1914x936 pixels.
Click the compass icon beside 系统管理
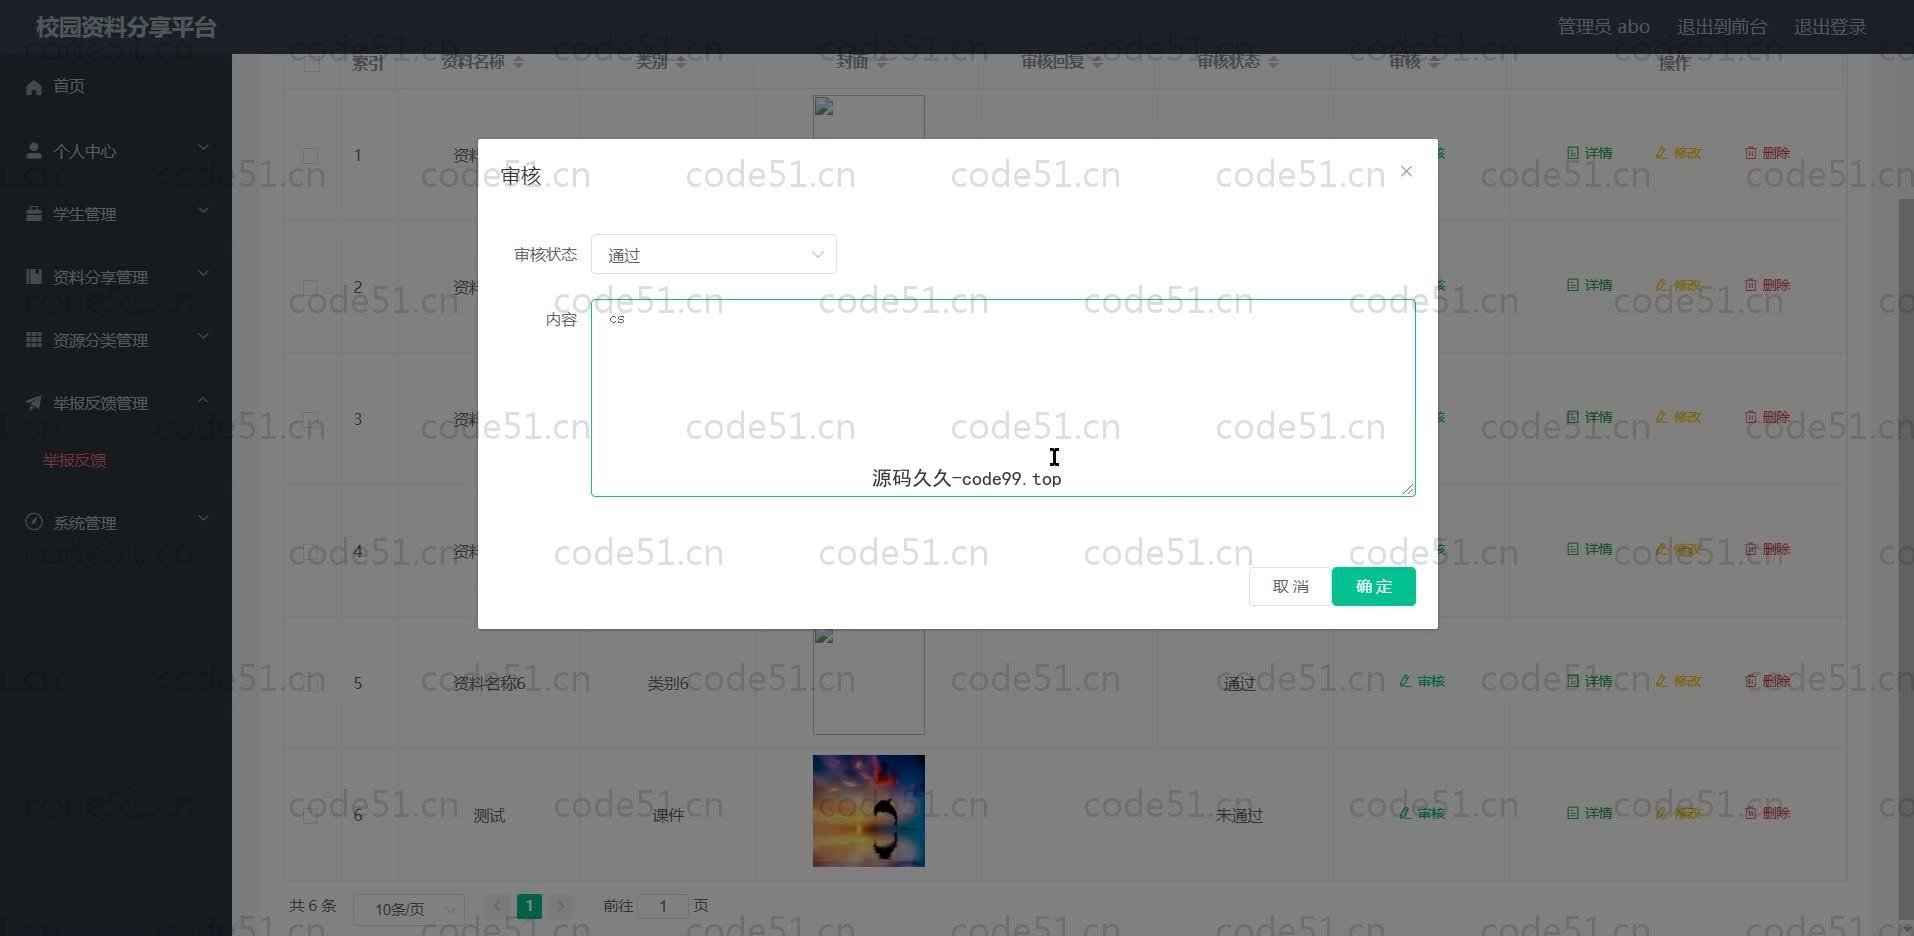[x=34, y=522]
